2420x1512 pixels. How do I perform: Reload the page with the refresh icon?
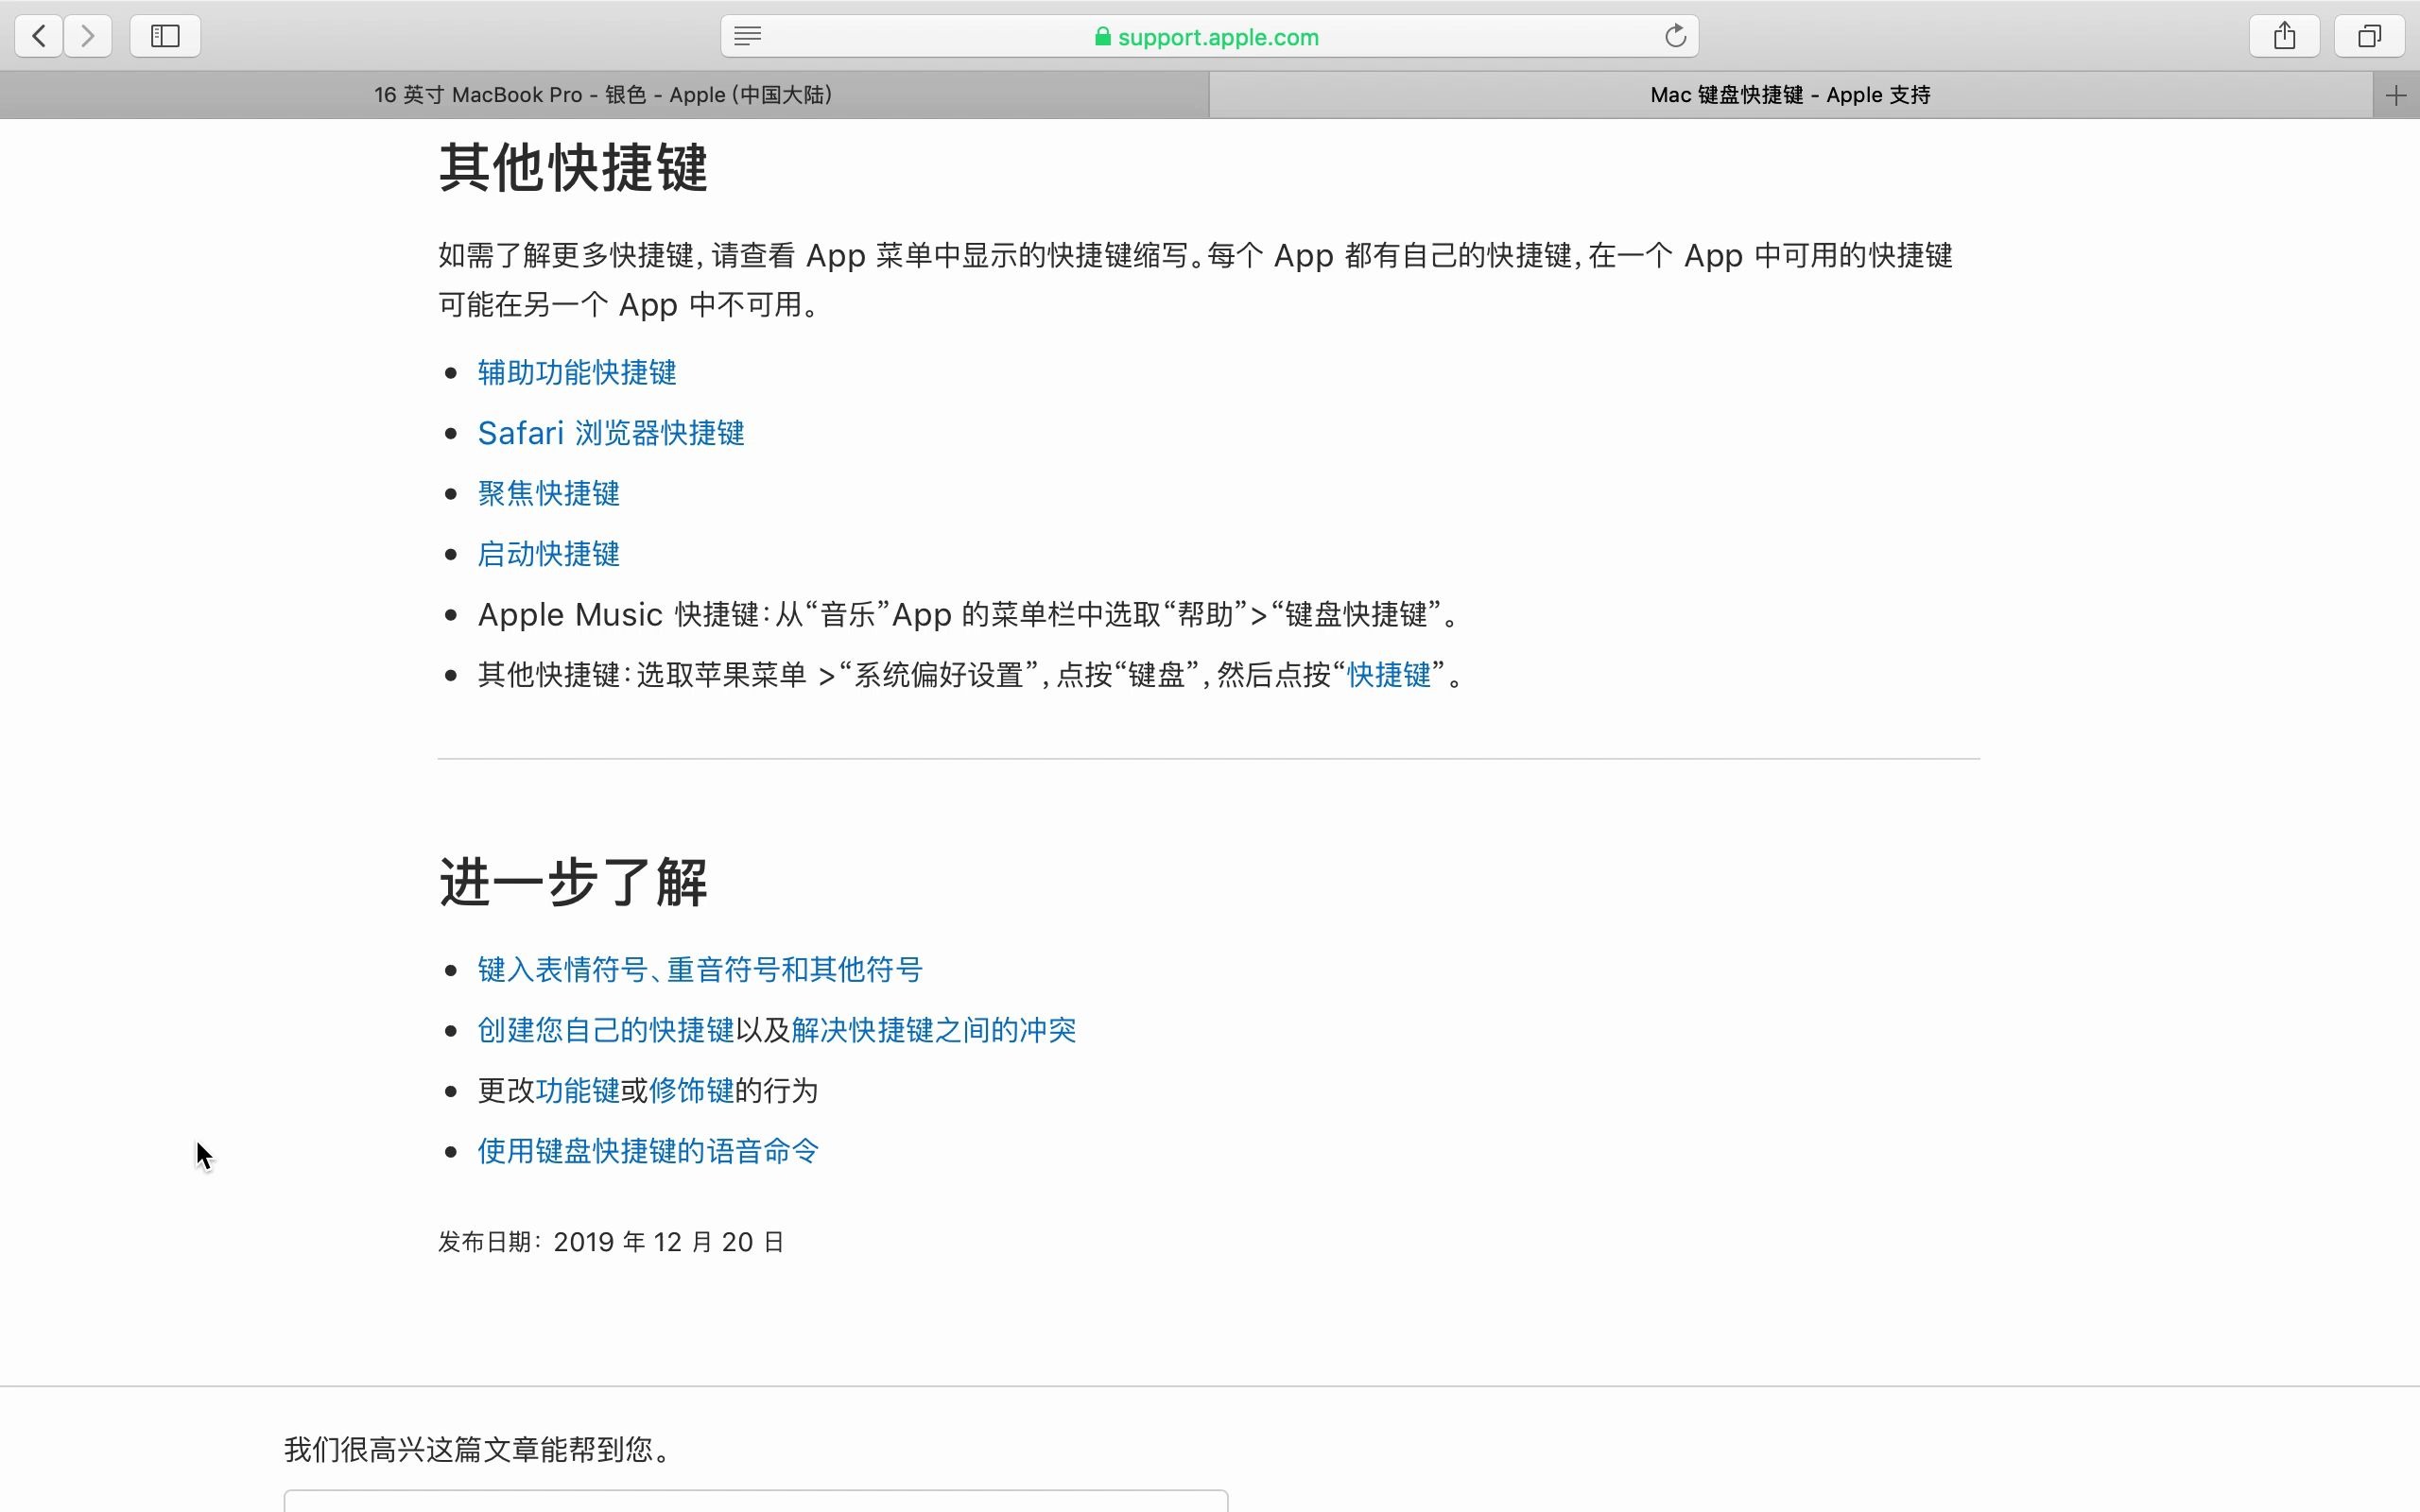(1675, 37)
